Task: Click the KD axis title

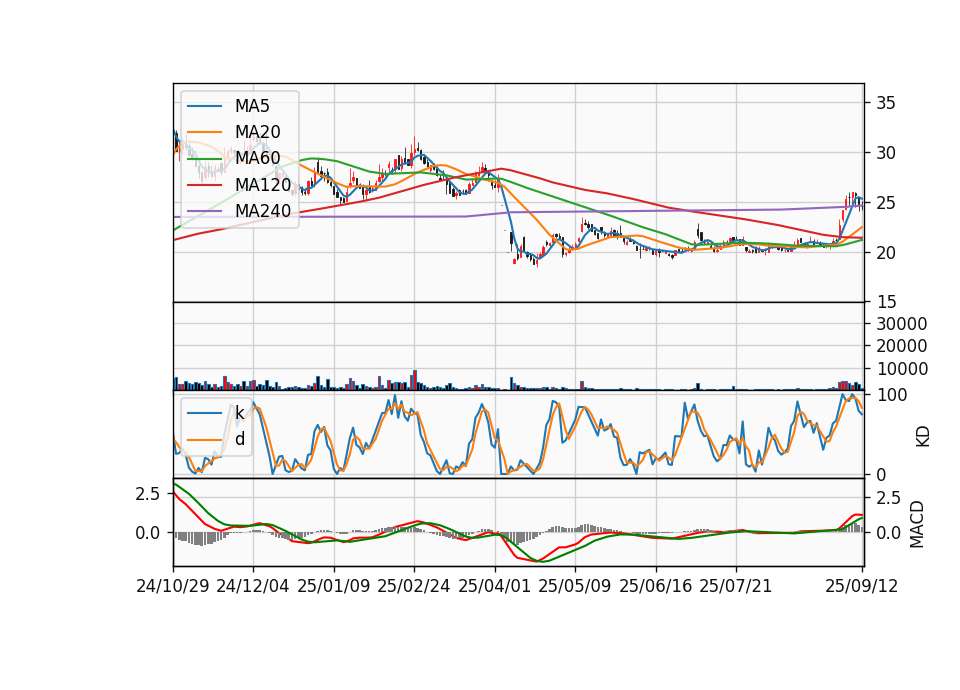Action: (x=923, y=436)
